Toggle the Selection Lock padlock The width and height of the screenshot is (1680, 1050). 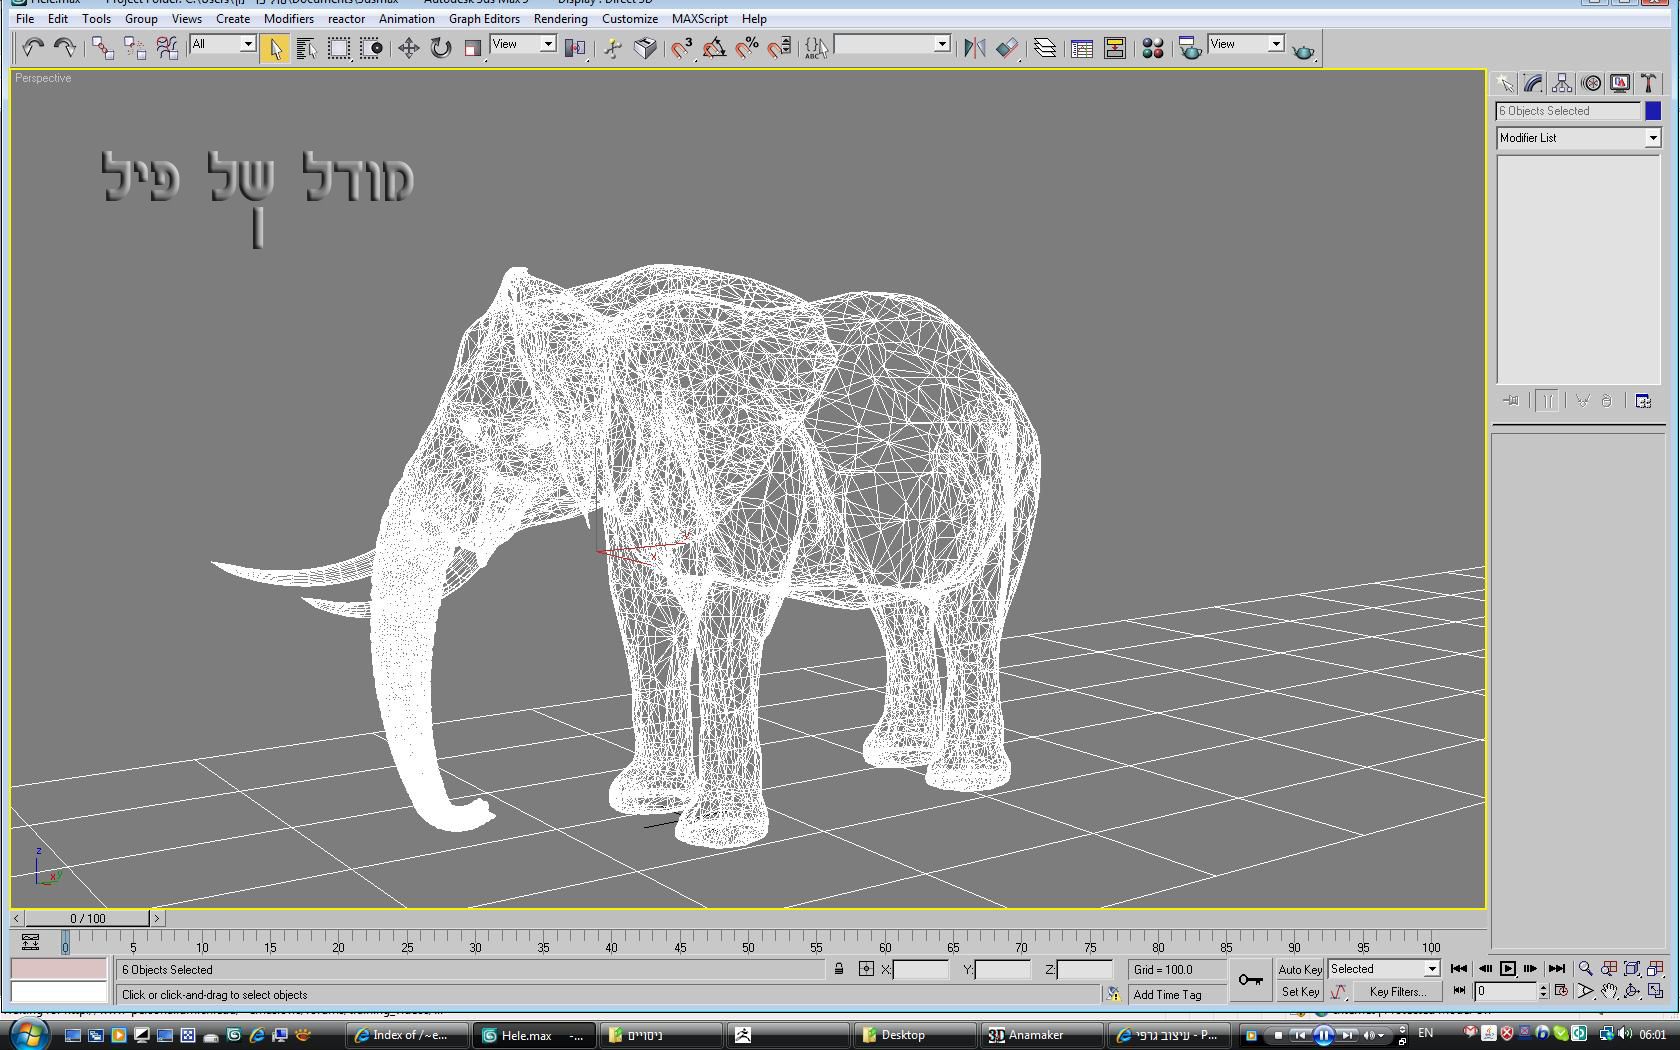tap(839, 969)
